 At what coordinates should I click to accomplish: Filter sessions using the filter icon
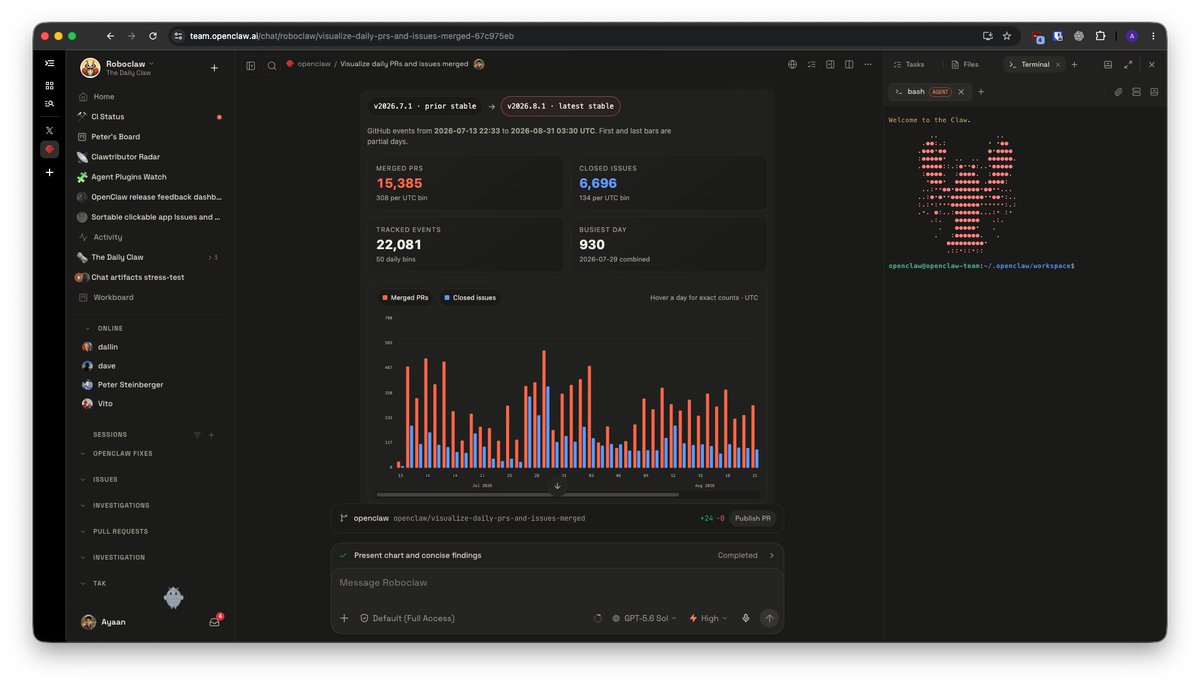(197, 435)
